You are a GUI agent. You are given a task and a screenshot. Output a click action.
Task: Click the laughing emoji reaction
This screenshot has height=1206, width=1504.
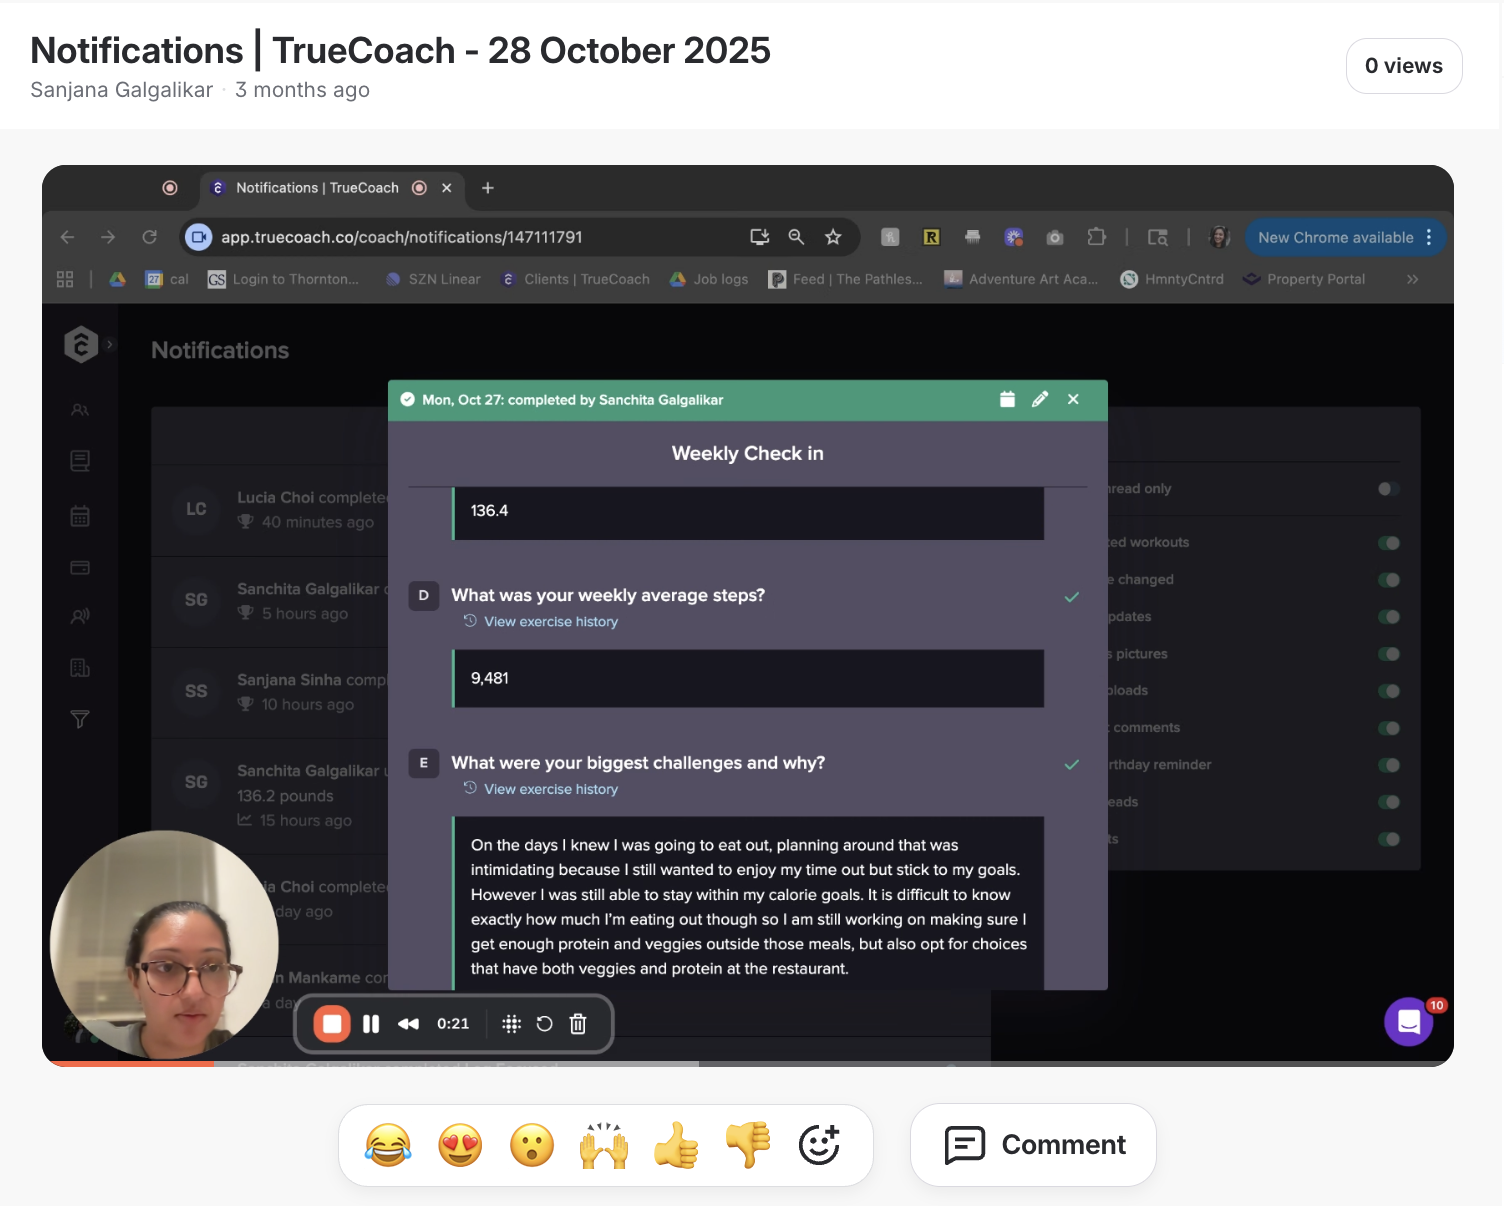(x=388, y=1145)
